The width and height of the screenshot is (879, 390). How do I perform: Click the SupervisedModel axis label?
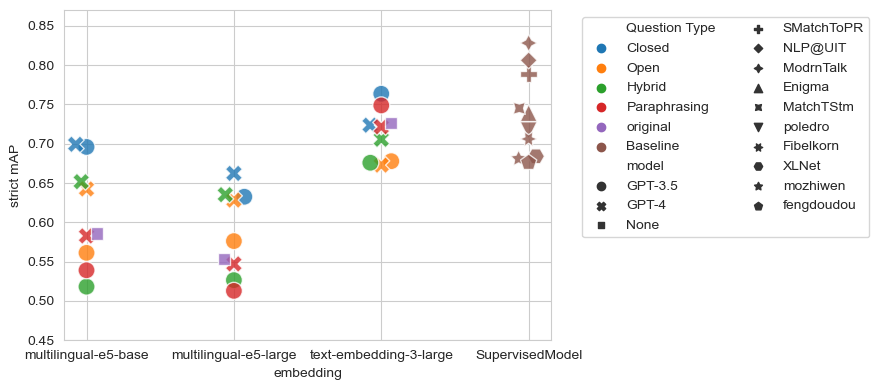click(529, 355)
